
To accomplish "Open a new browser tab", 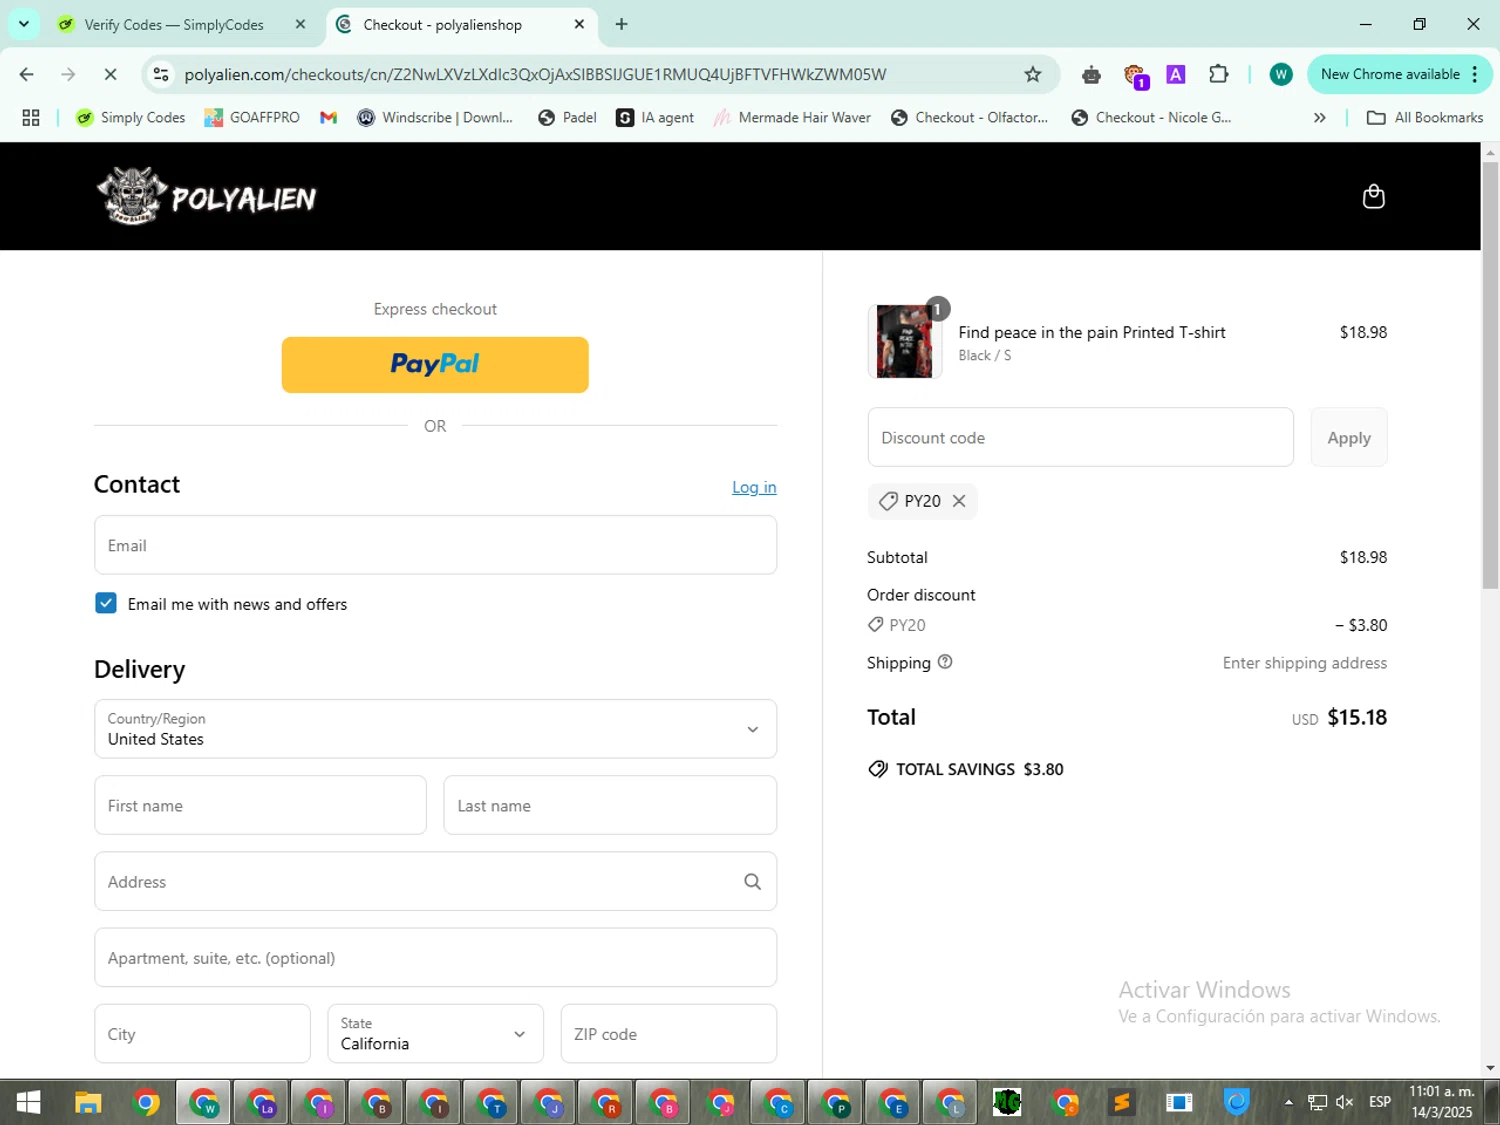I will pyautogui.click(x=621, y=24).
